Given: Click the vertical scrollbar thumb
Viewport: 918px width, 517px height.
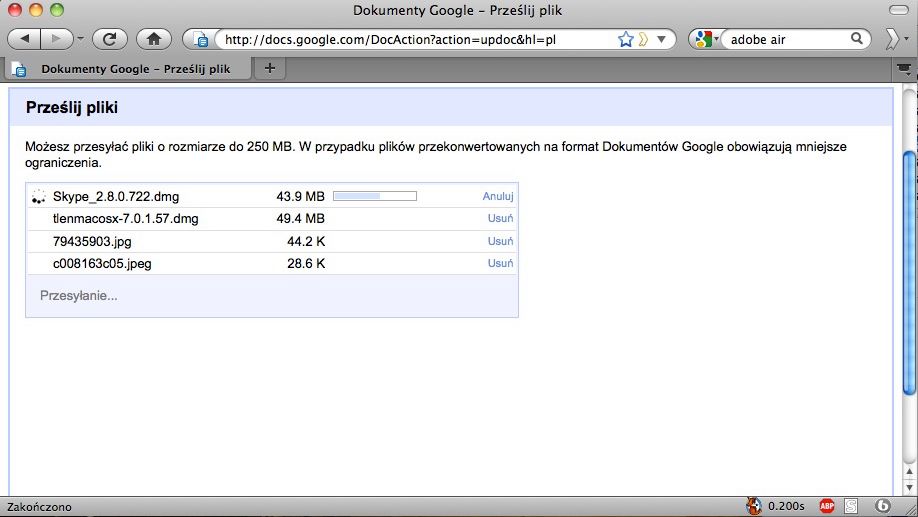Looking at the screenshot, I should coord(909,273).
